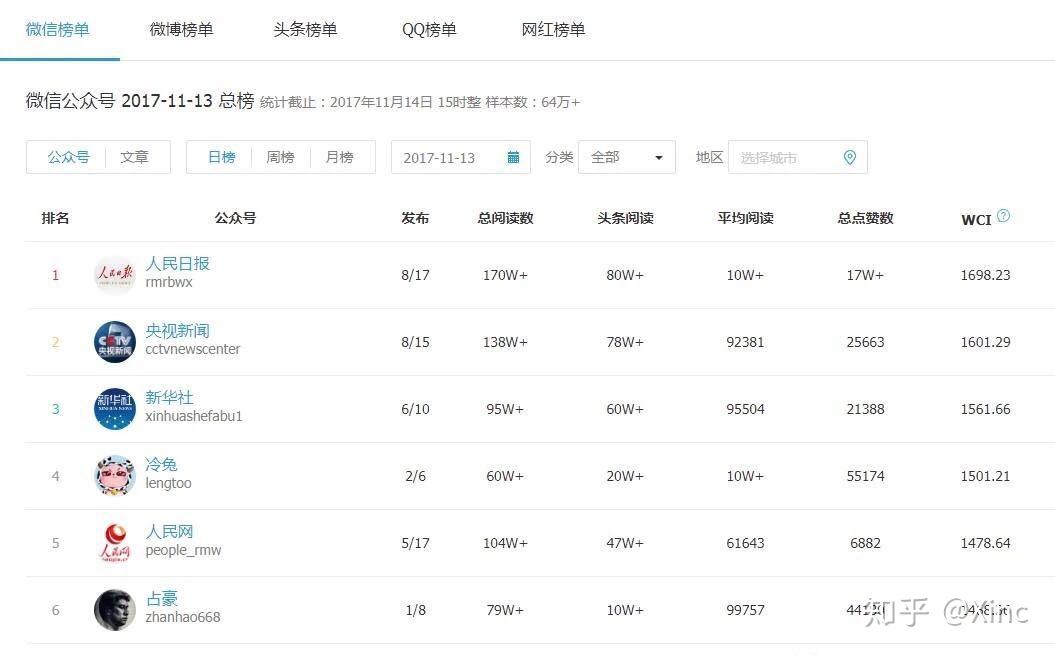Screen dimensions: 1055x655
Task: Switch to 文章 view toggle
Action: point(134,157)
